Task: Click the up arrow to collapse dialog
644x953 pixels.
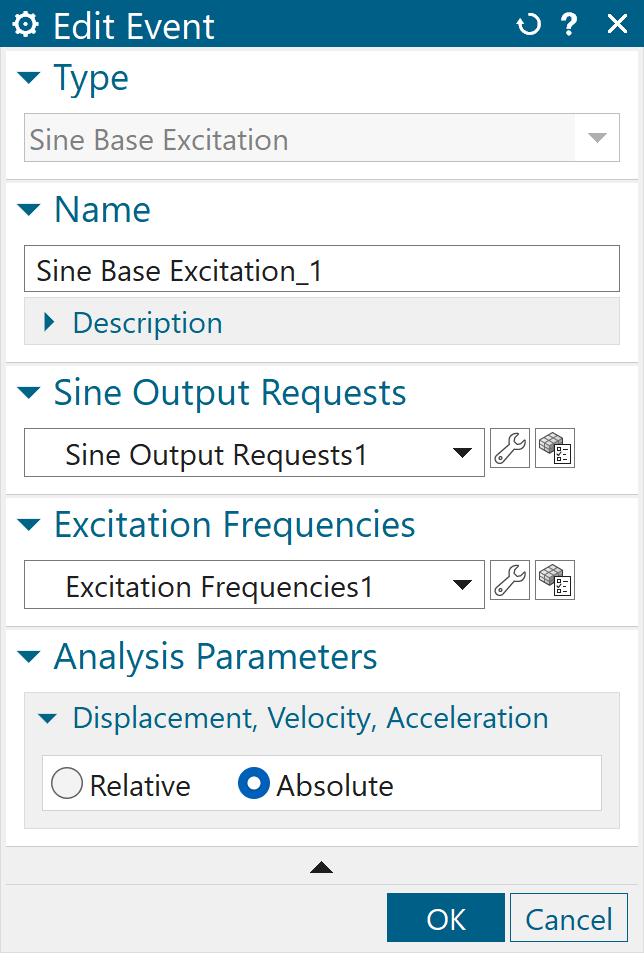Action: click(x=321, y=867)
